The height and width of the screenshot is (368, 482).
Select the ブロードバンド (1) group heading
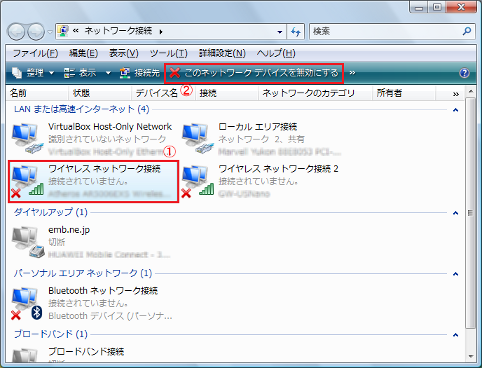51,334
